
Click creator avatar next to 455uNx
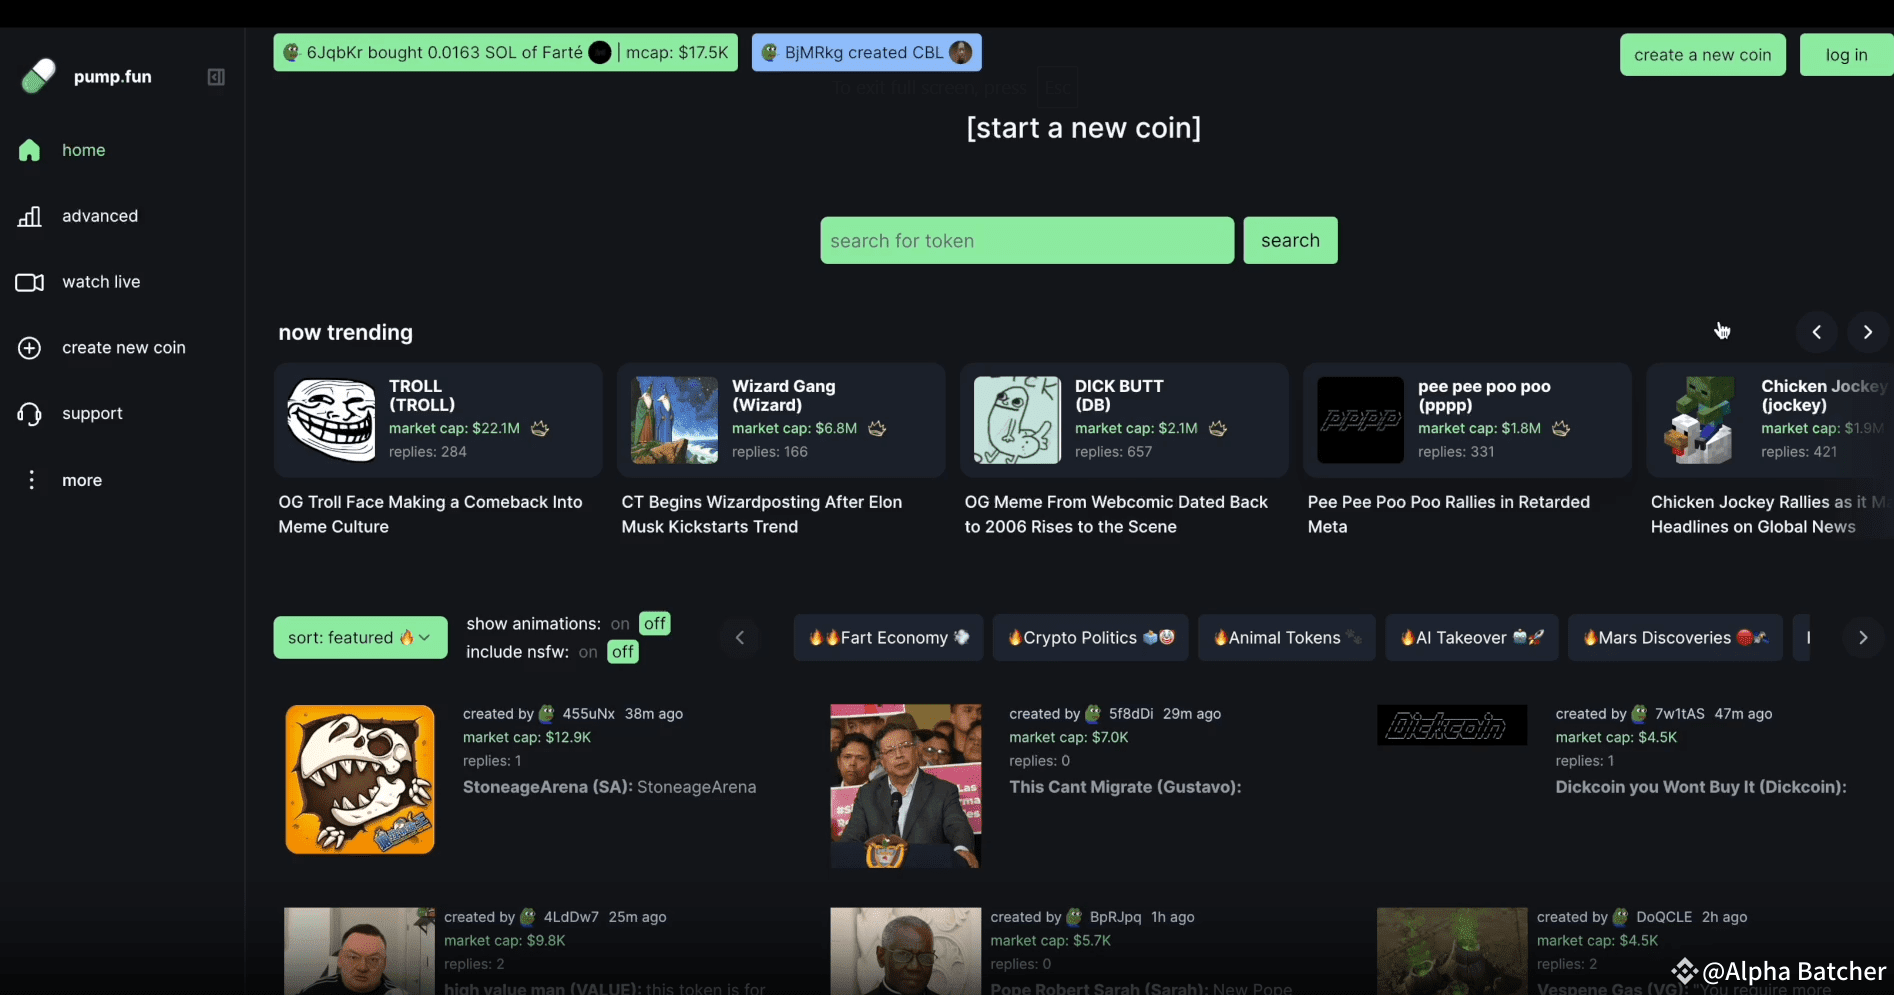(x=547, y=714)
